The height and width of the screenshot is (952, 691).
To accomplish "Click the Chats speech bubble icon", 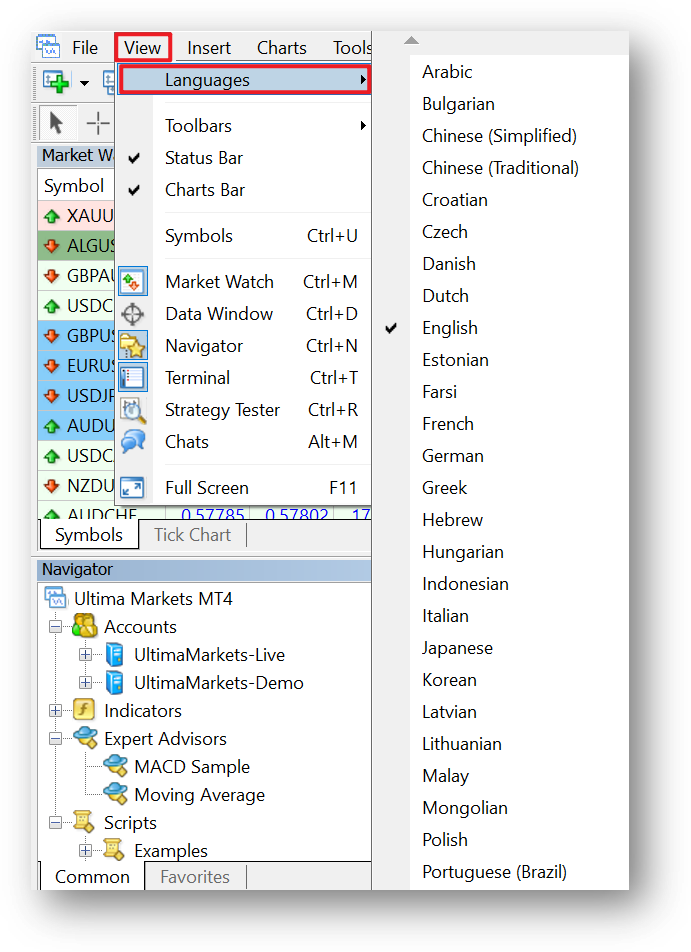I will pyautogui.click(x=132, y=441).
